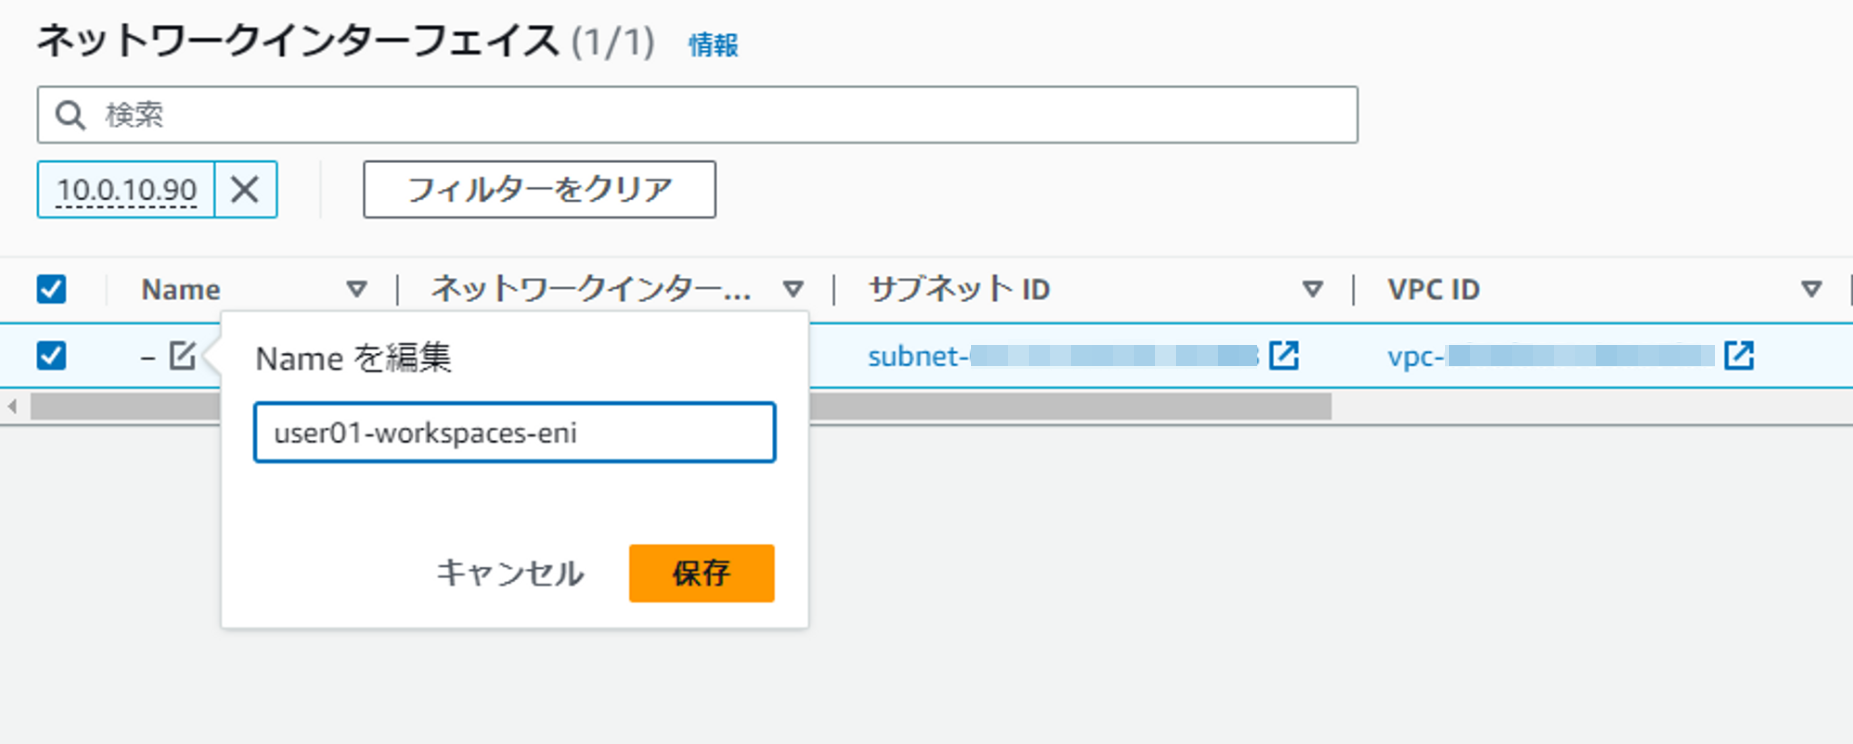Follow the subnet ID link
The height and width of the screenshot is (744, 1853).
[1000, 354]
